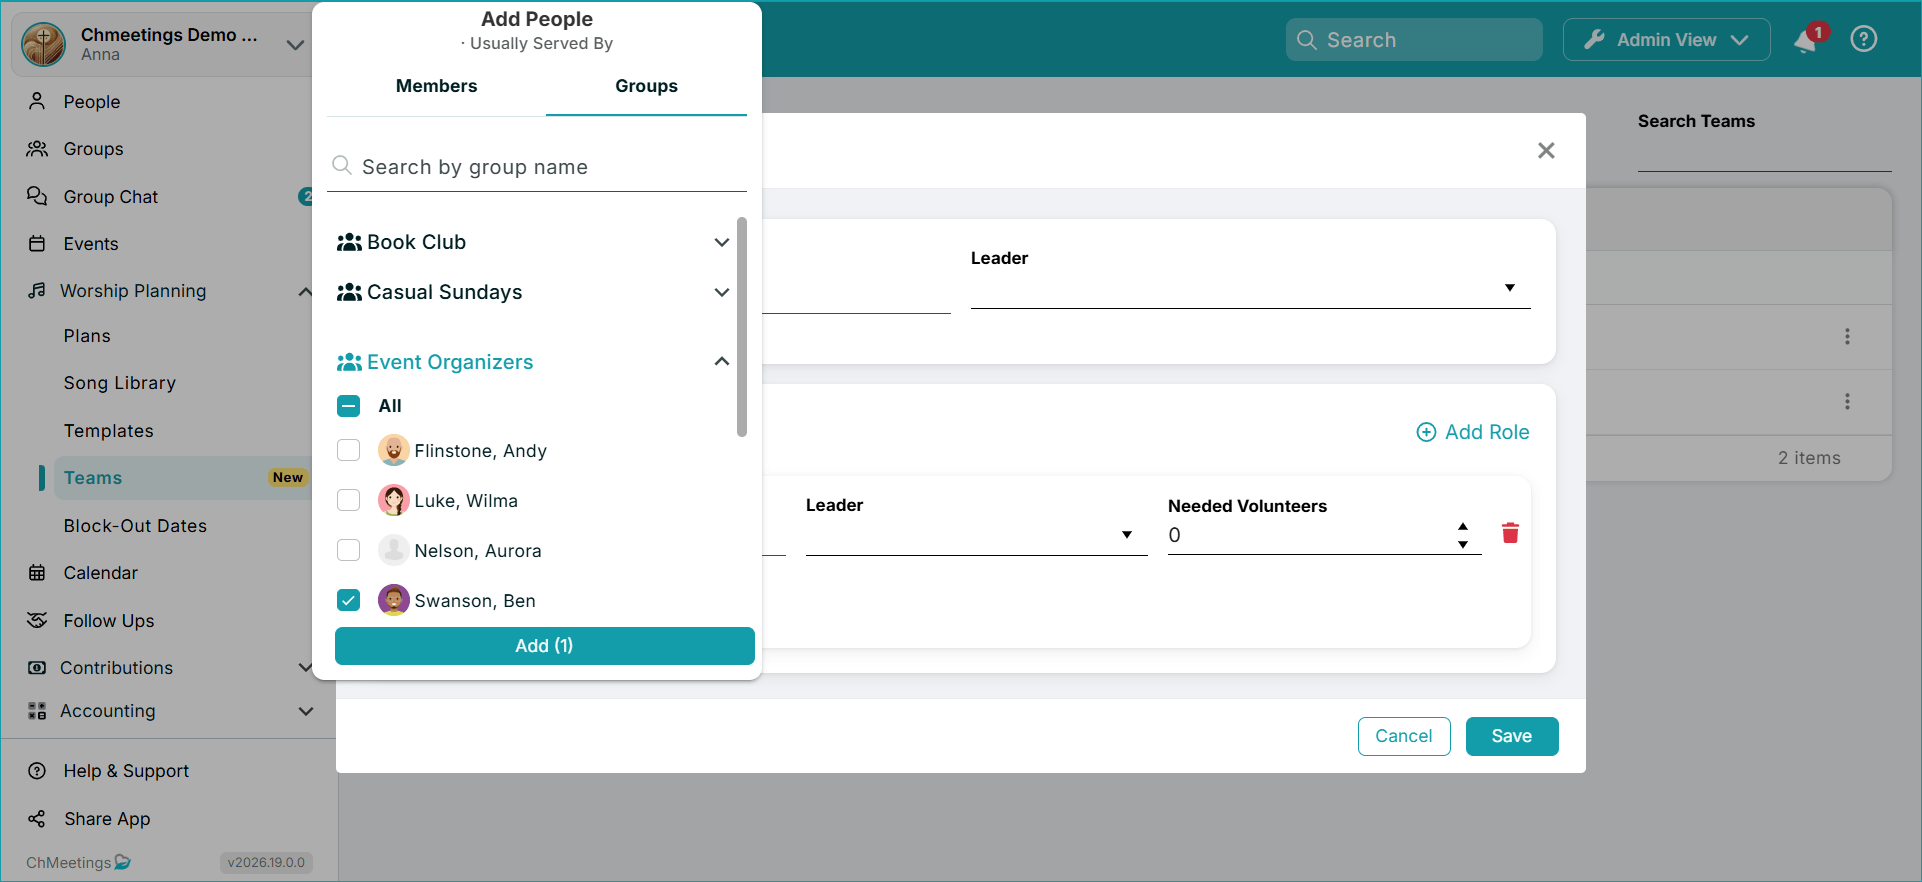This screenshot has width=1922, height=882.
Task: Open the help question mark icon
Action: (1864, 39)
